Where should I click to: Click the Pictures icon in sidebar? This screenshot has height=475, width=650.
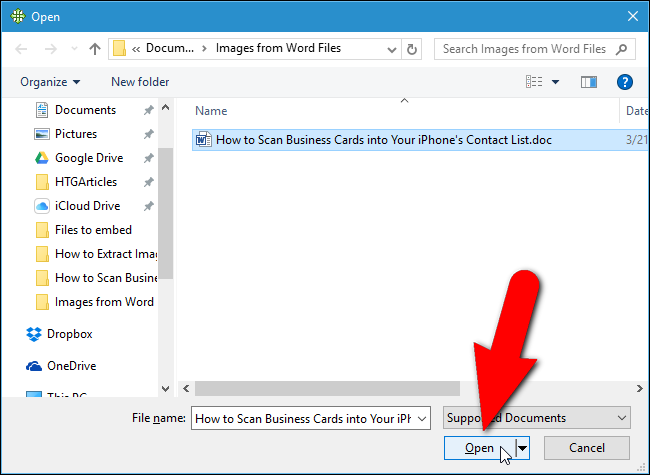click(x=41, y=134)
